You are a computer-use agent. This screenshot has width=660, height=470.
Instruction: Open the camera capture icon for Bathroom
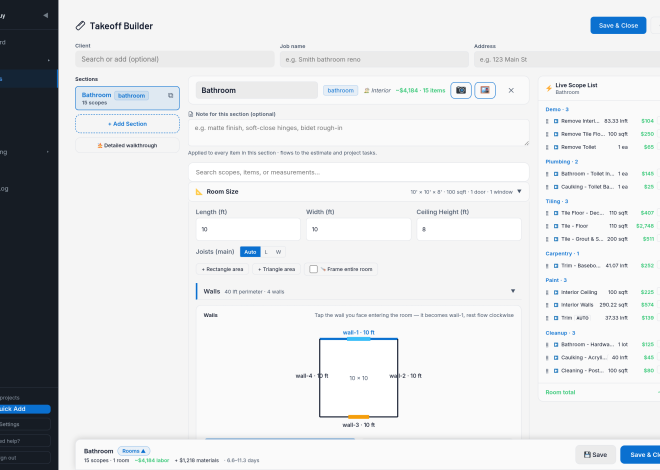tap(461, 90)
